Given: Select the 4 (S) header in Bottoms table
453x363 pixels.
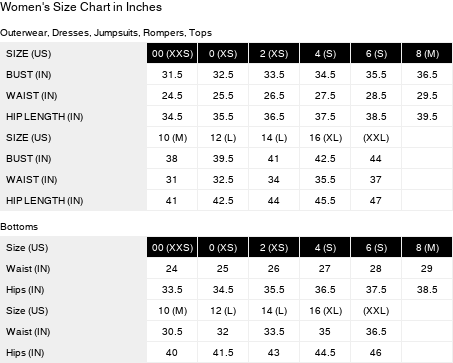Looking at the screenshot, I should coord(325,247).
